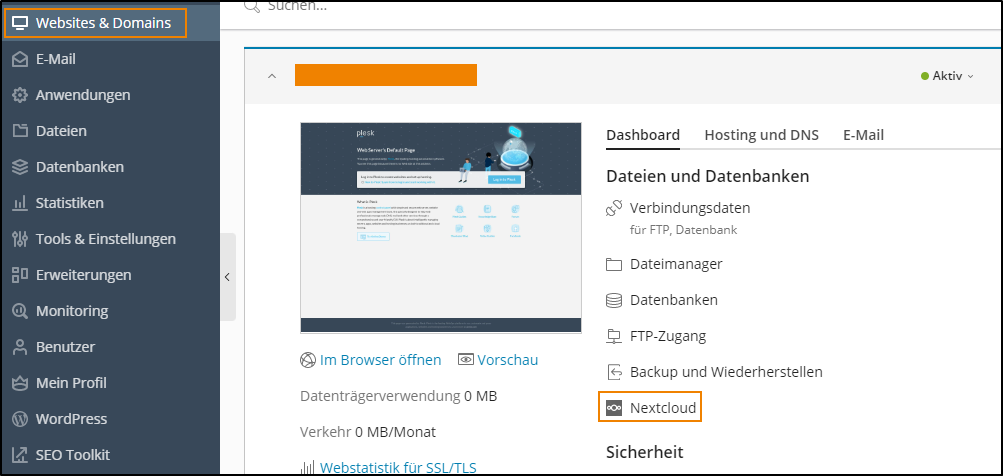Click the Anwendungen gear icon

(x=20, y=95)
